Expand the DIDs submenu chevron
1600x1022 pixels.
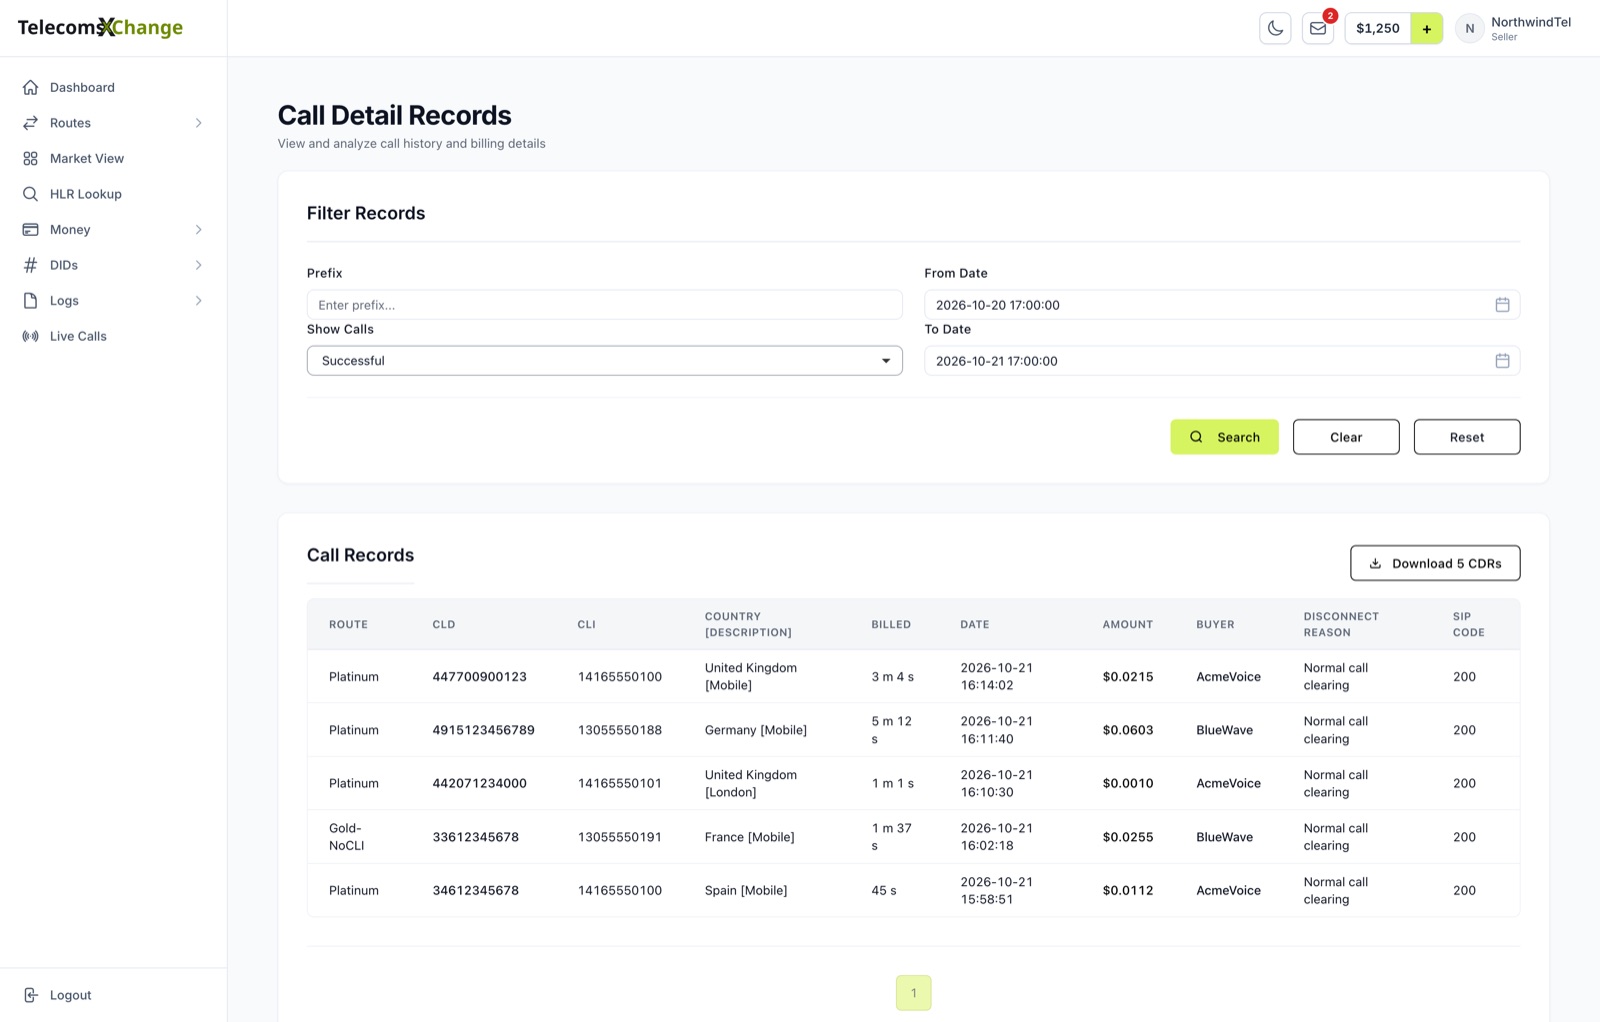tap(198, 265)
